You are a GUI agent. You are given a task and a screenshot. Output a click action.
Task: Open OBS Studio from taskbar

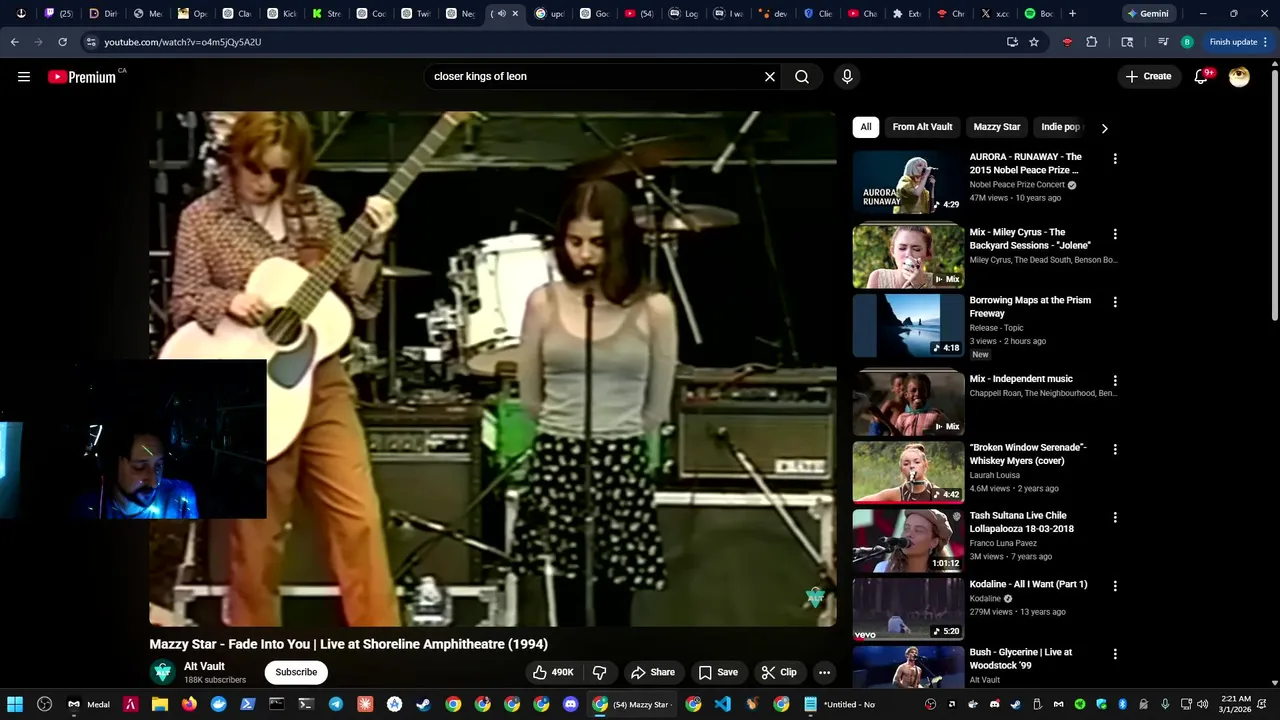pos(44,704)
